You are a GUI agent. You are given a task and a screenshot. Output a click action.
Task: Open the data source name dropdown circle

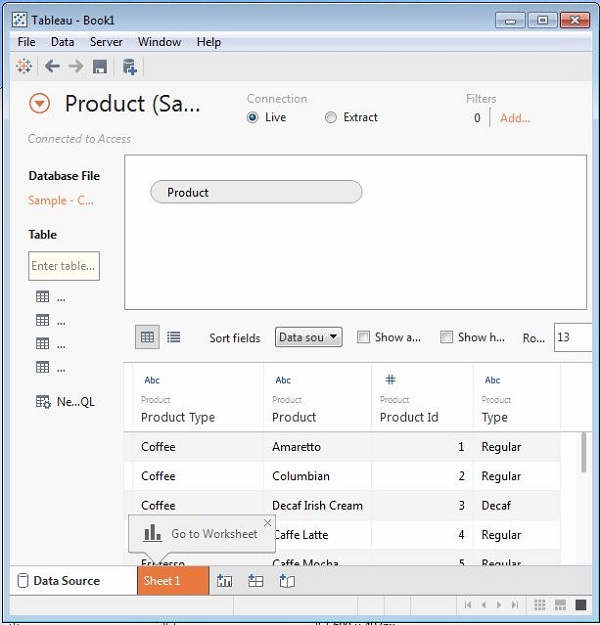39,104
